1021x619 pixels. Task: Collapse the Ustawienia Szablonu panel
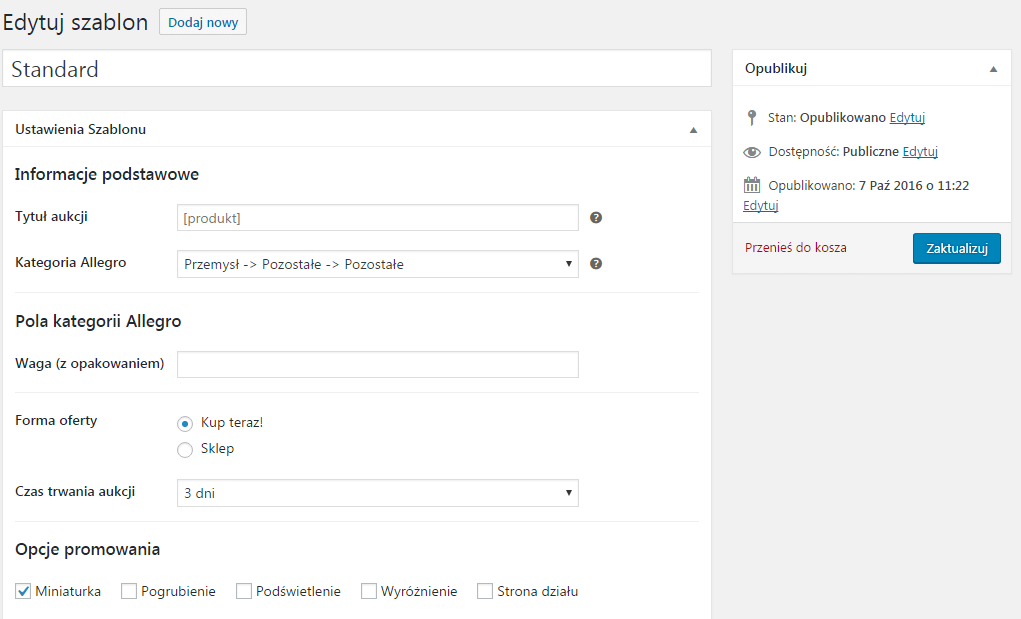693,130
